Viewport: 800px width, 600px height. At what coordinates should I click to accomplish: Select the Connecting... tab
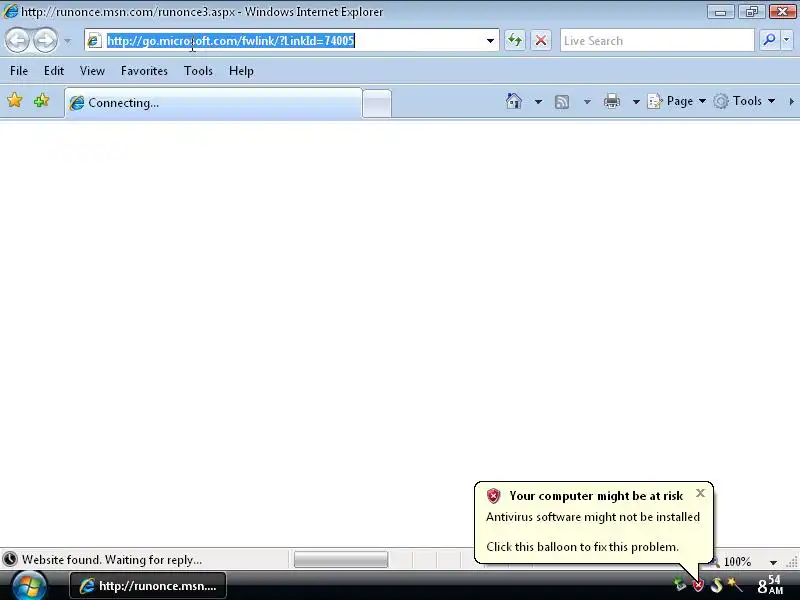[x=213, y=103]
